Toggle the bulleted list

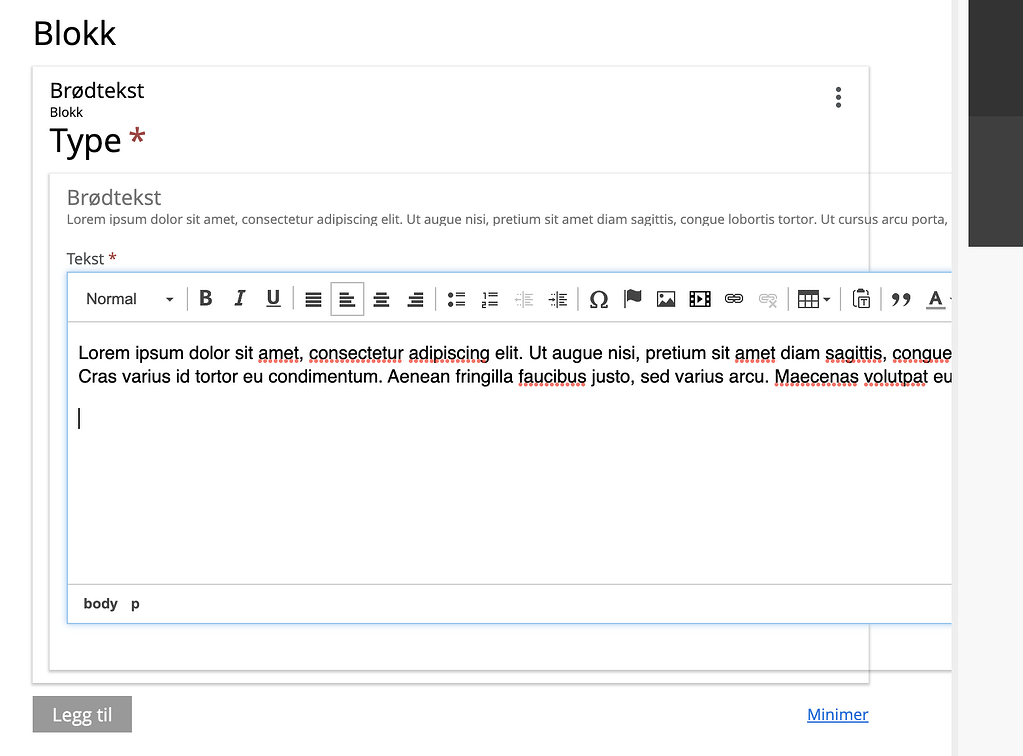click(456, 298)
